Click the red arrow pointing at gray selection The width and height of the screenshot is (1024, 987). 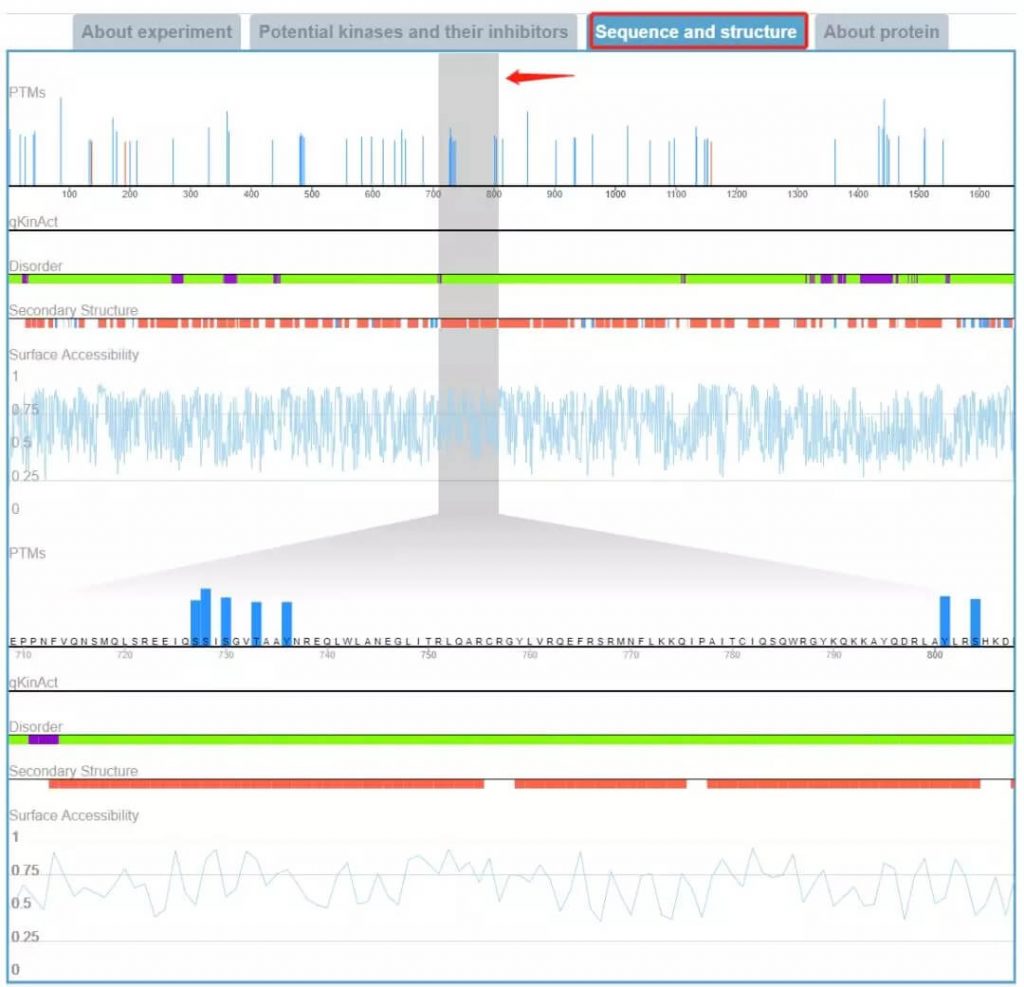pyautogui.click(x=541, y=77)
